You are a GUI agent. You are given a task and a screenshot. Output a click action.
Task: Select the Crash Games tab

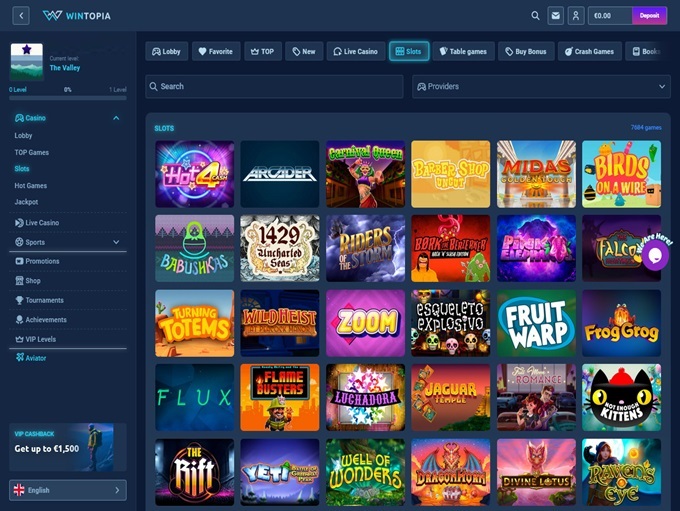[589, 51]
